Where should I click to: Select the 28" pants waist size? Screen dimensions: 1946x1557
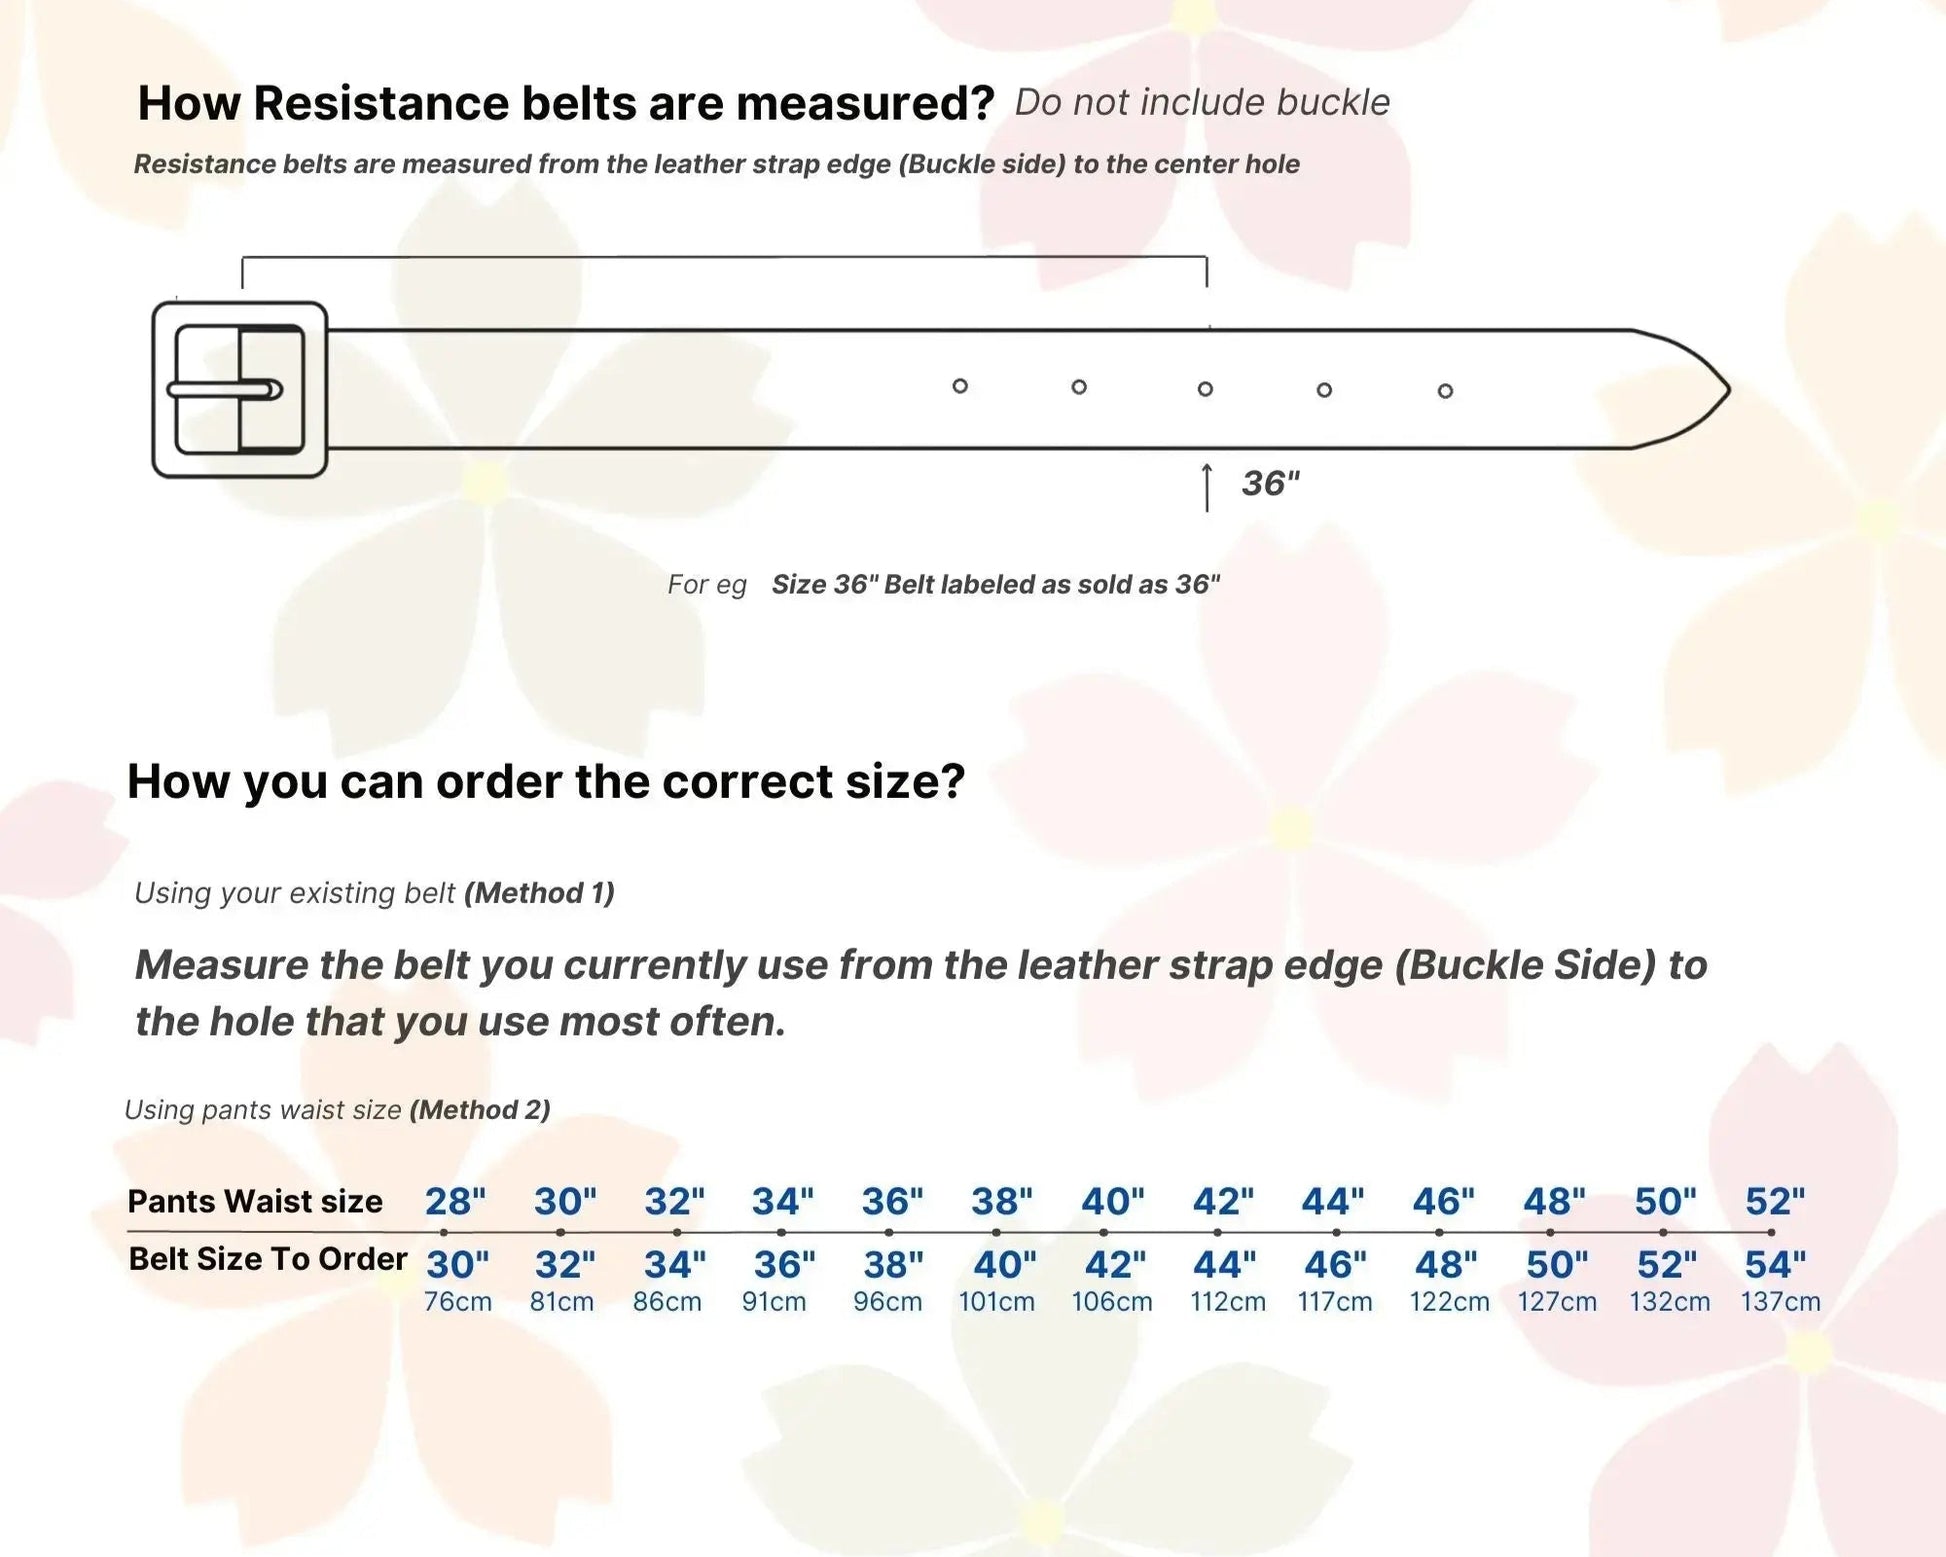coord(455,1200)
